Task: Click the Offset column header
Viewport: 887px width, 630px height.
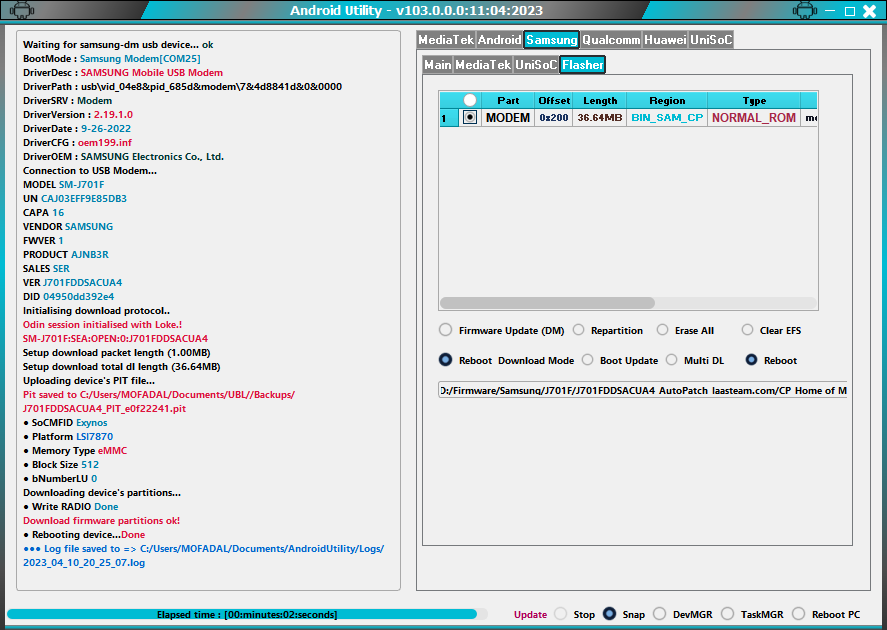Action: tap(554, 100)
